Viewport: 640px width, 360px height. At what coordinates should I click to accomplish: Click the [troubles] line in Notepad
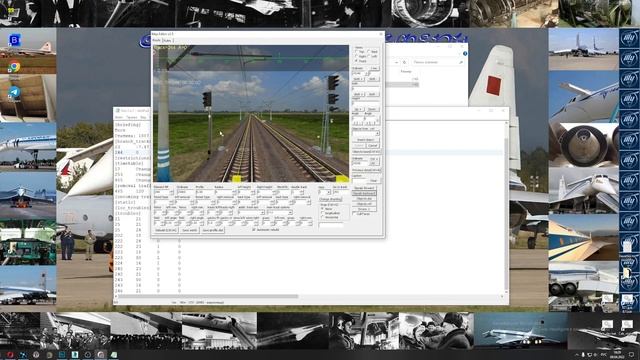127,213
